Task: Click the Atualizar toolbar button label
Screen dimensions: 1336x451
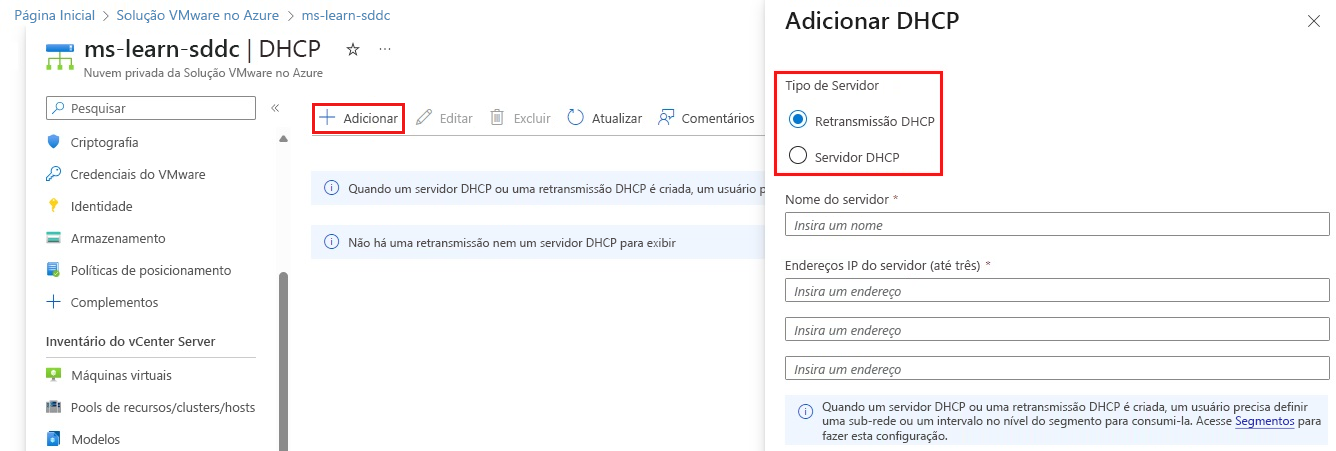Action: [617, 118]
